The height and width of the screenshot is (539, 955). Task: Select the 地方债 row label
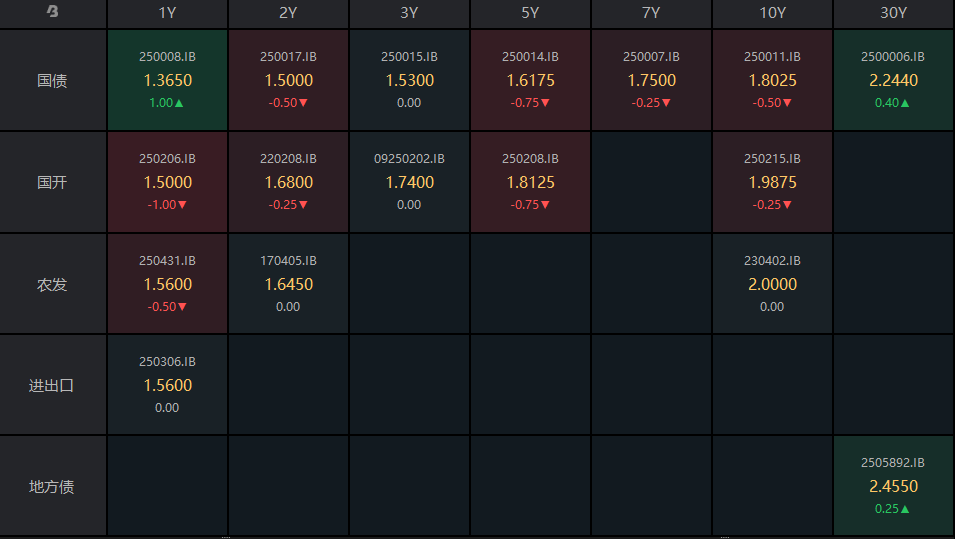pyautogui.click(x=52, y=487)
